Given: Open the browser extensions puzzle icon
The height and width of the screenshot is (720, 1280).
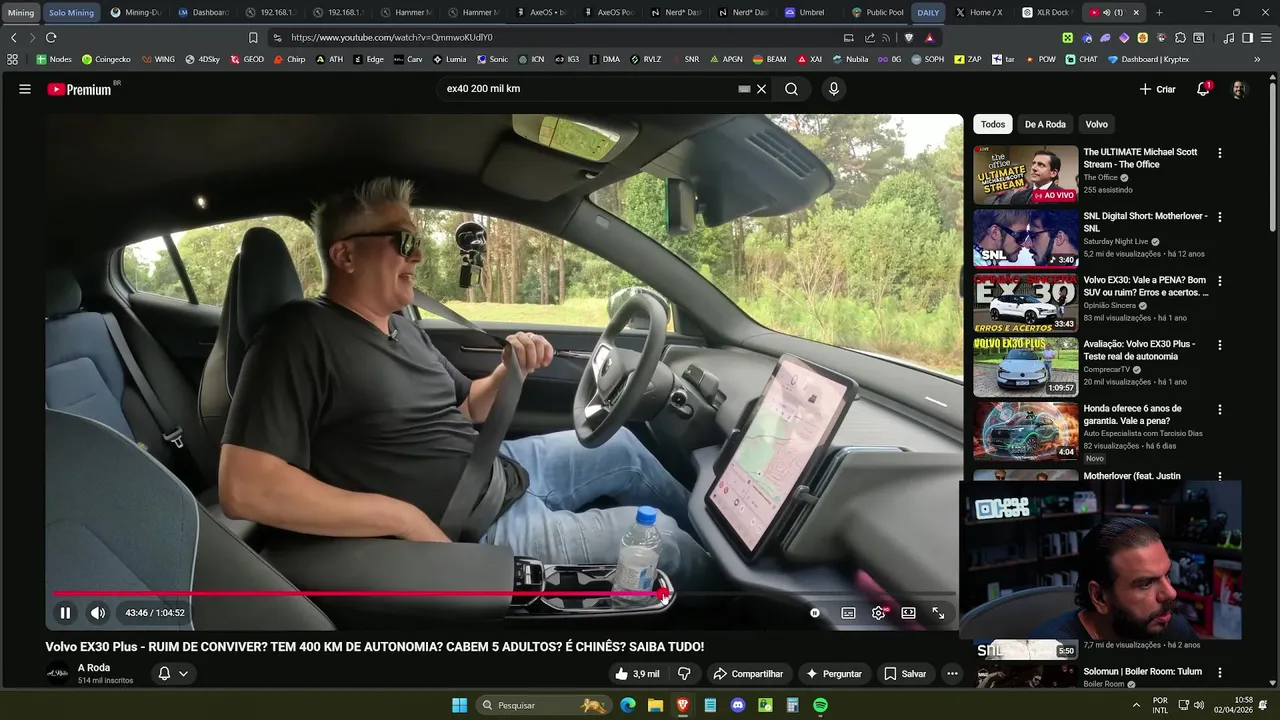Looking at the screenshot, I should click(1180, 37).
